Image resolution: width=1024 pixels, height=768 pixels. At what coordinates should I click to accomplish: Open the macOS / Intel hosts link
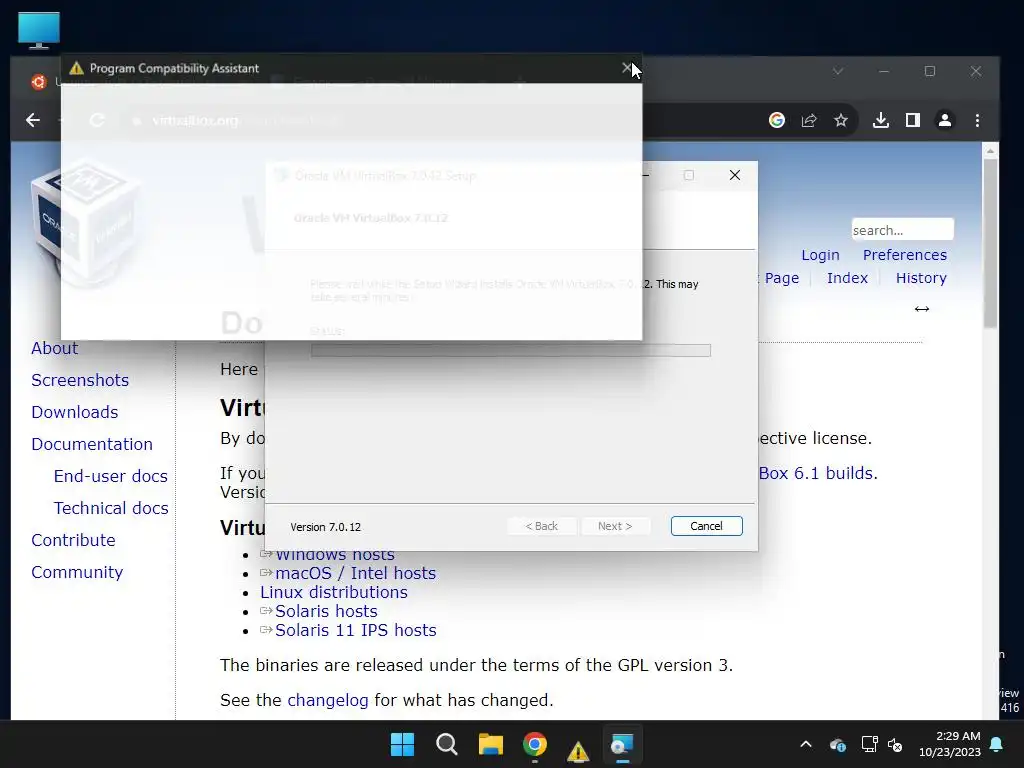[x=355, y=573]
